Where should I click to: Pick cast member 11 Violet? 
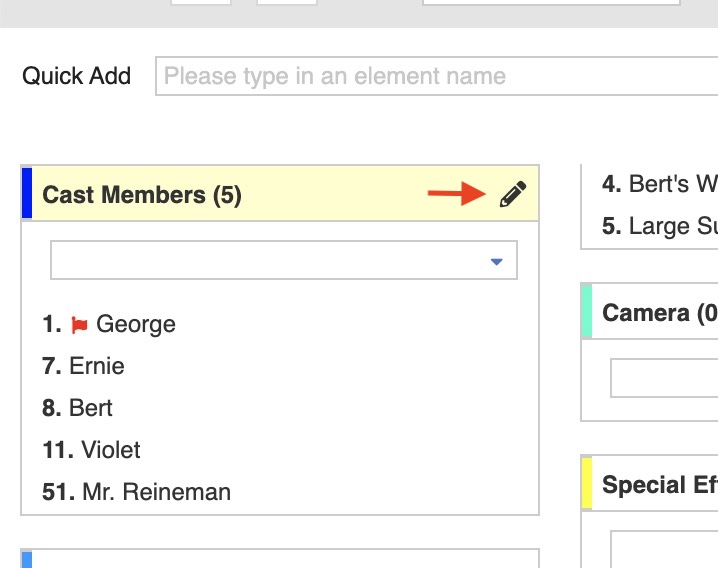point(110,450)
